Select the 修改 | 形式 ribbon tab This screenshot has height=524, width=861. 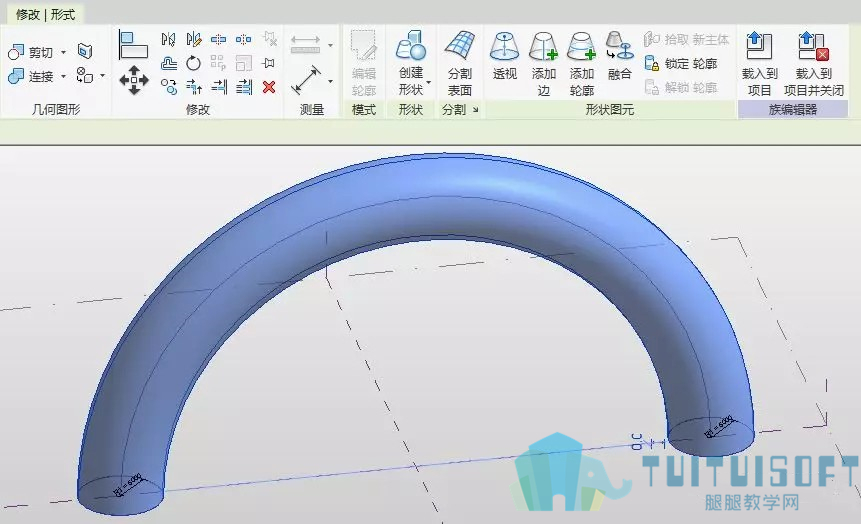click(45, 14)
